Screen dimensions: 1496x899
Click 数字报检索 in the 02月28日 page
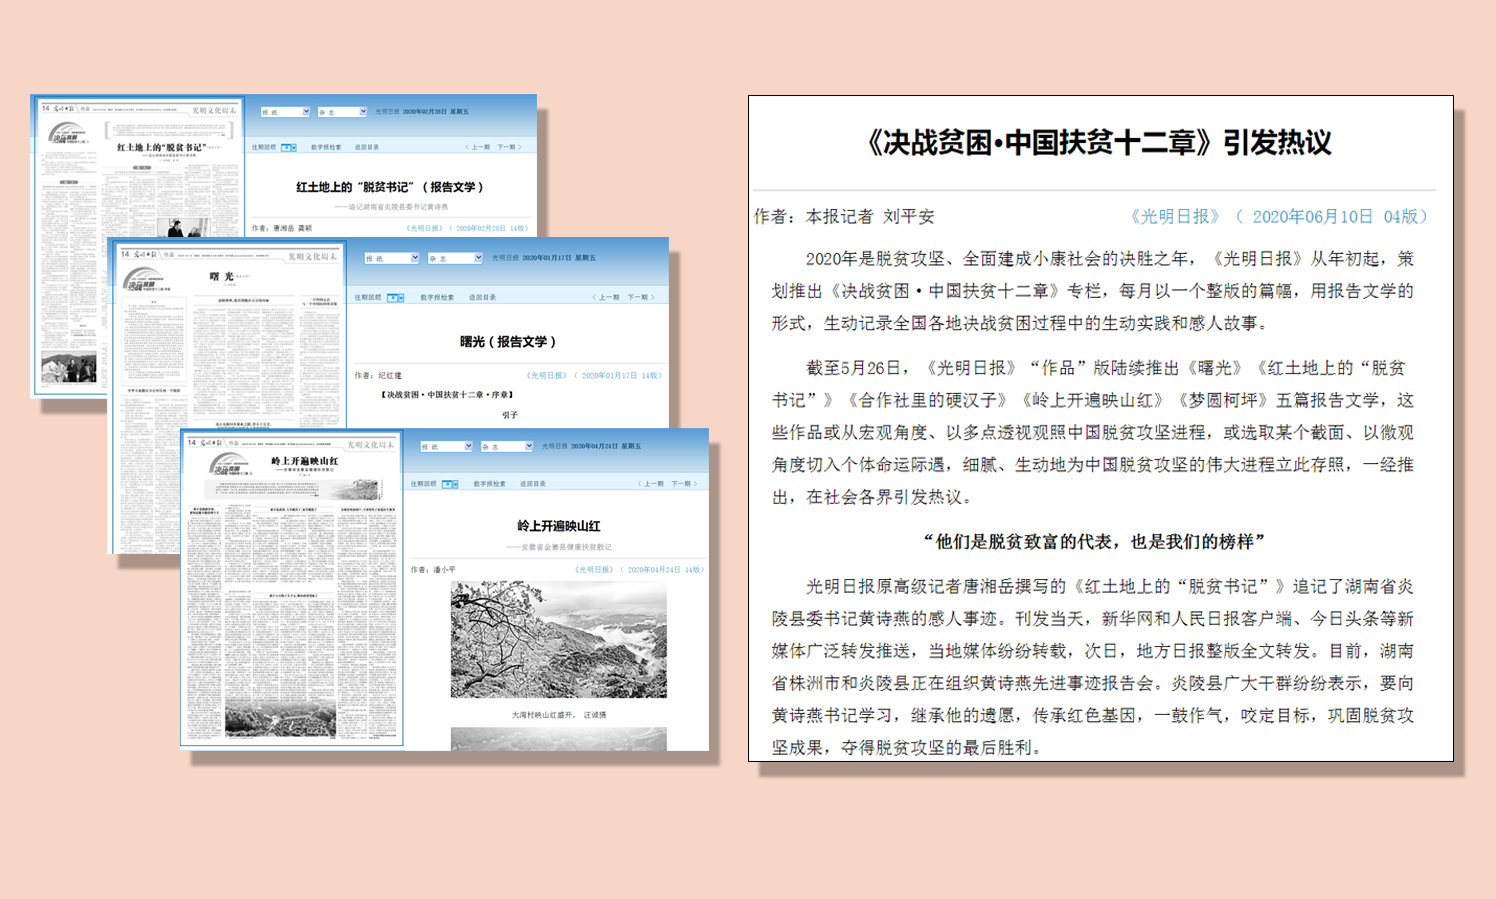coord(325,147)
